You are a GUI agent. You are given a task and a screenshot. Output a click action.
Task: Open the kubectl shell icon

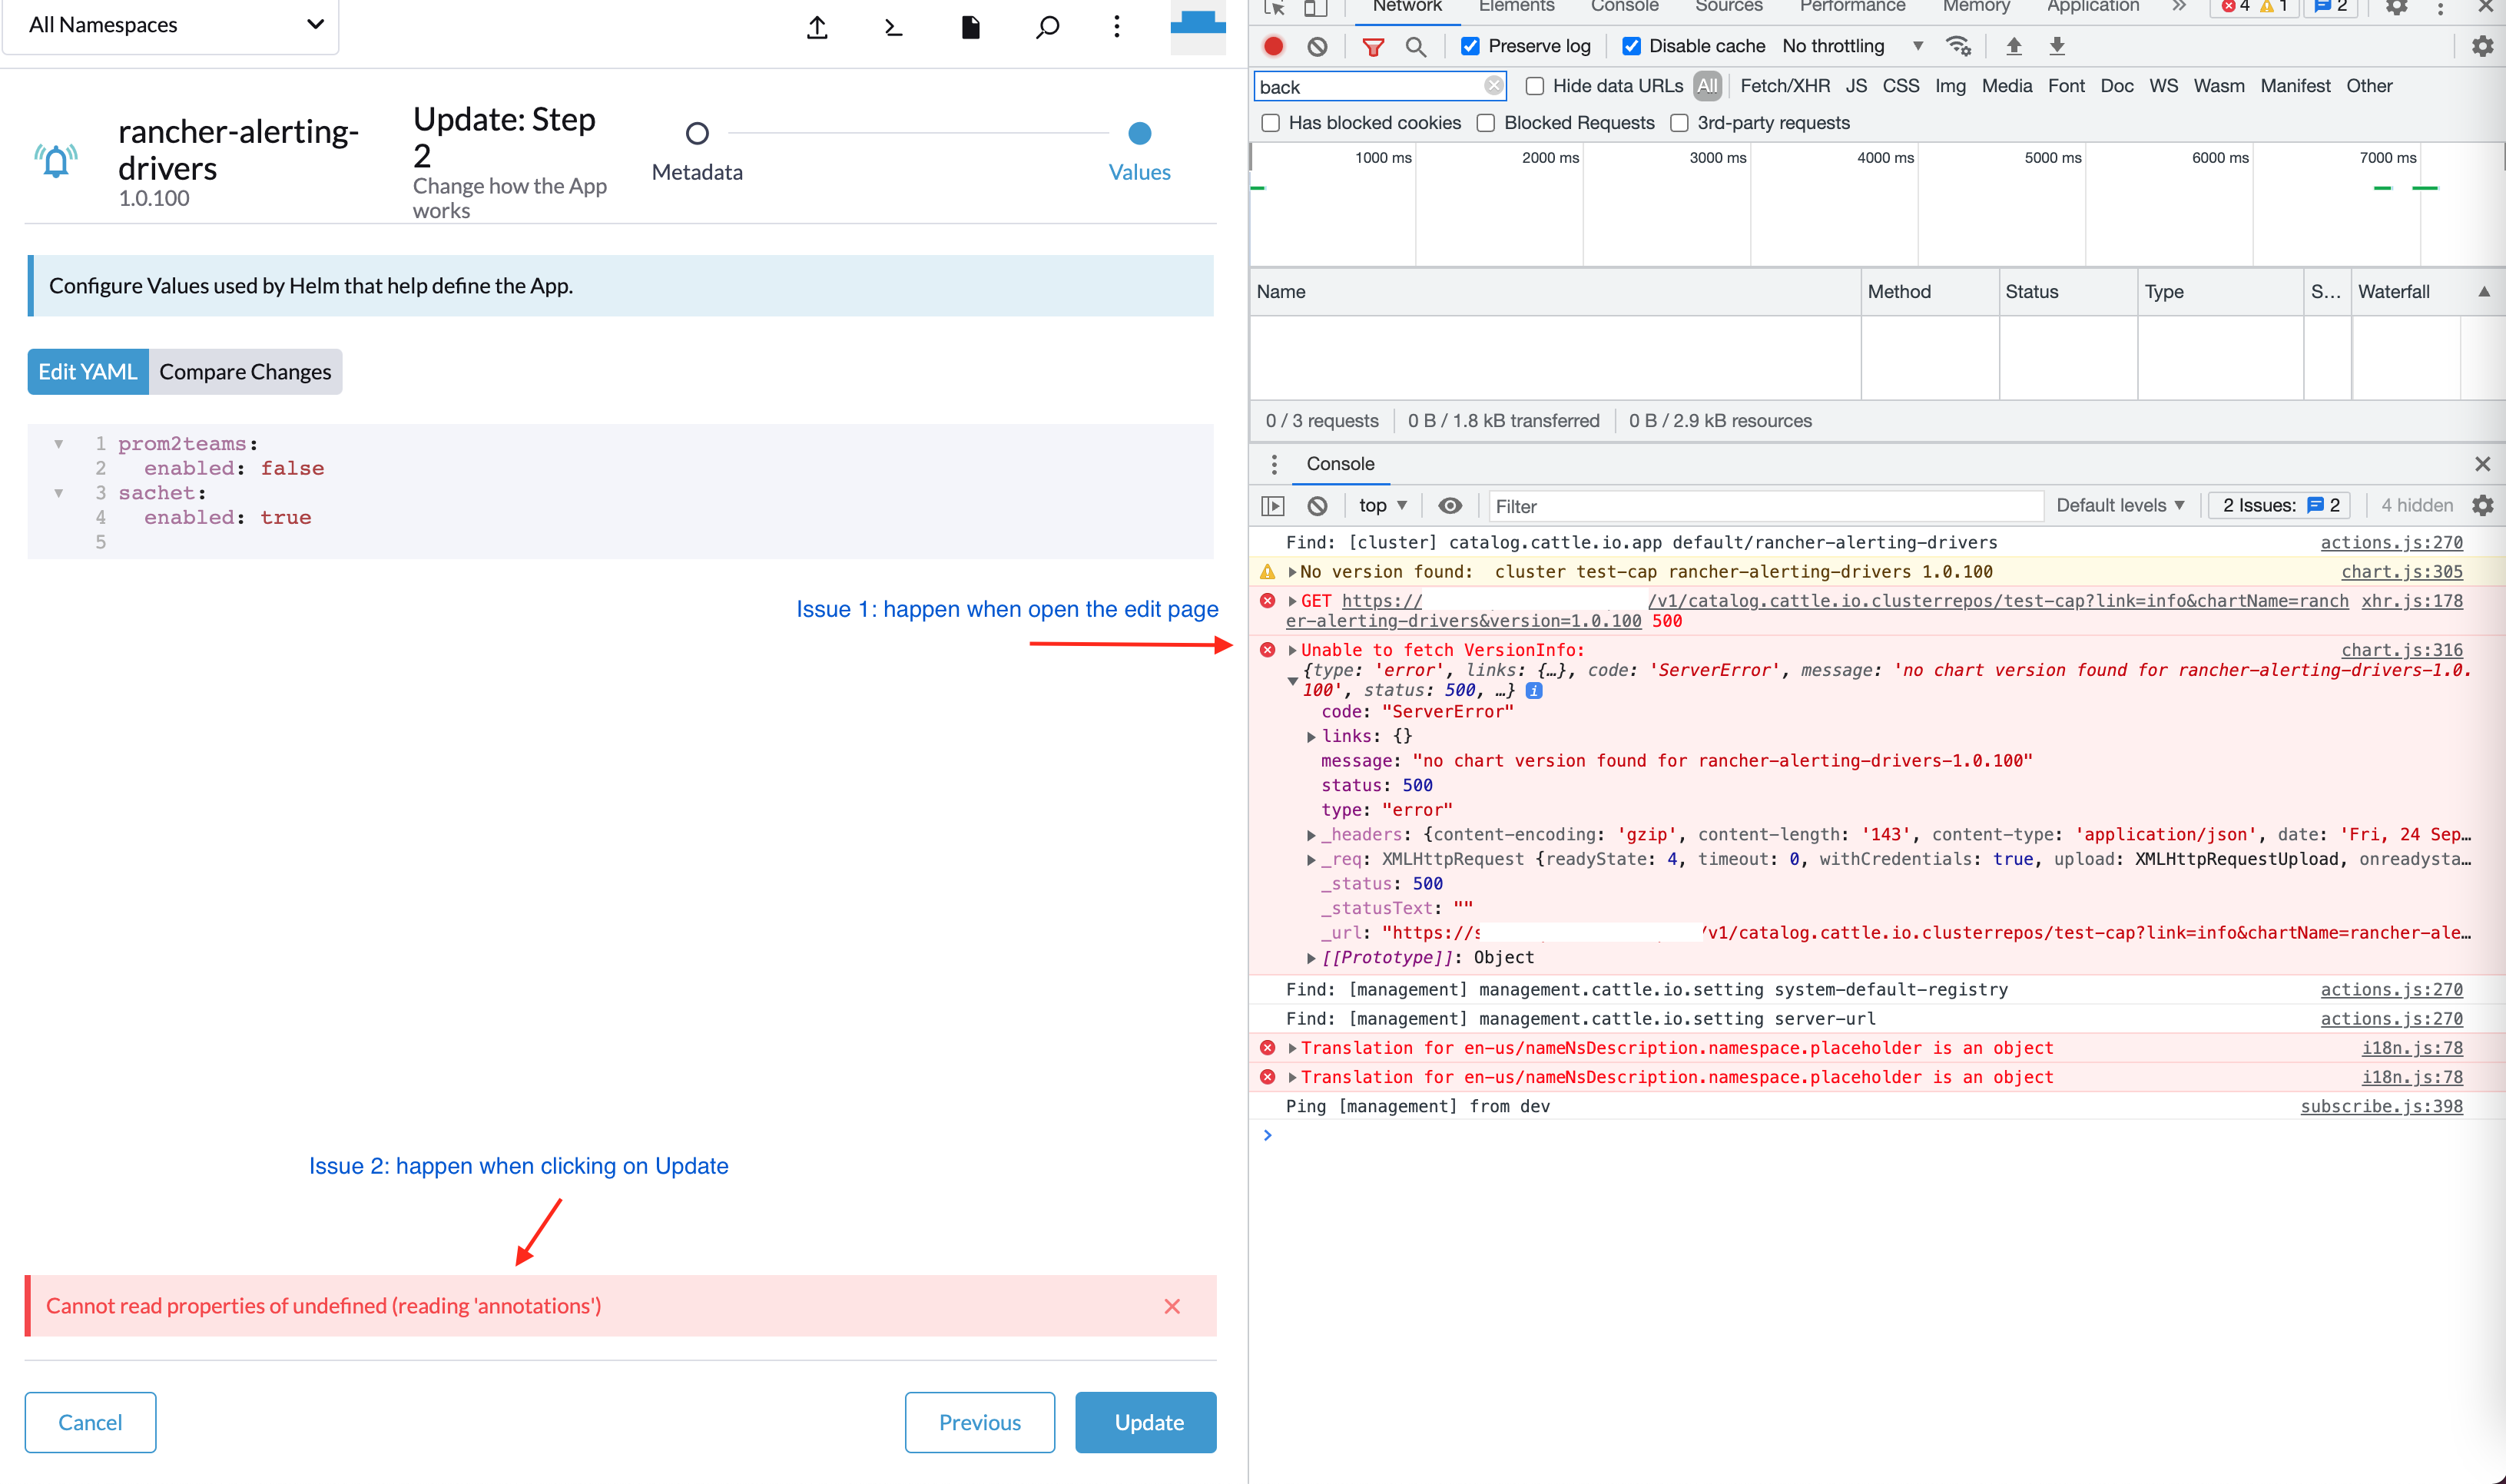click(x=894, y=27)
